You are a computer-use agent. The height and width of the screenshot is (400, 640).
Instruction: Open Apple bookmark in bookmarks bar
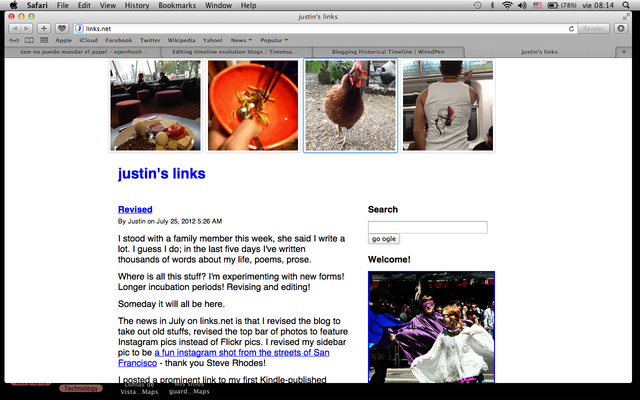63,40
